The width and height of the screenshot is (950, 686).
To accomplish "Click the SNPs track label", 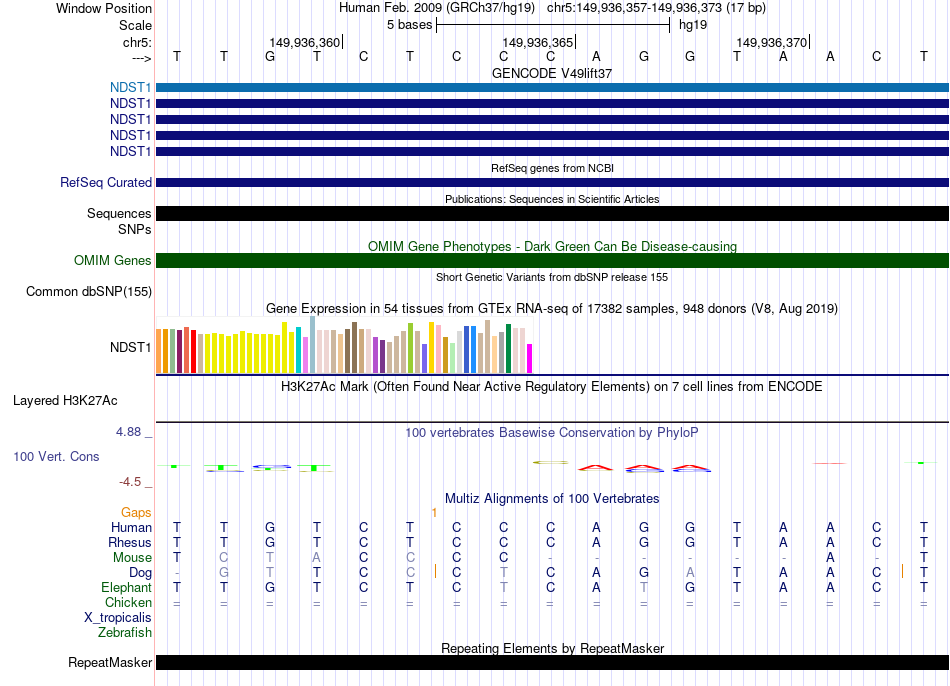I will (135, 229).
